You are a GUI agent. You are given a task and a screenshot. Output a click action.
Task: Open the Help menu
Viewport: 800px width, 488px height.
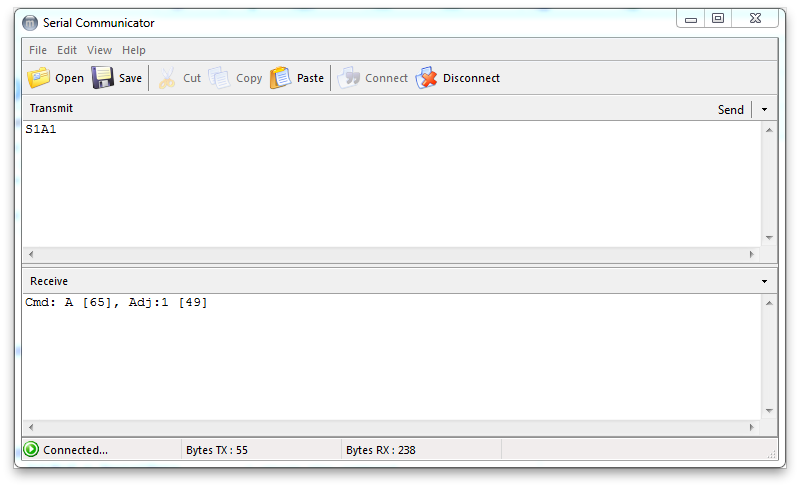[134, 50]
